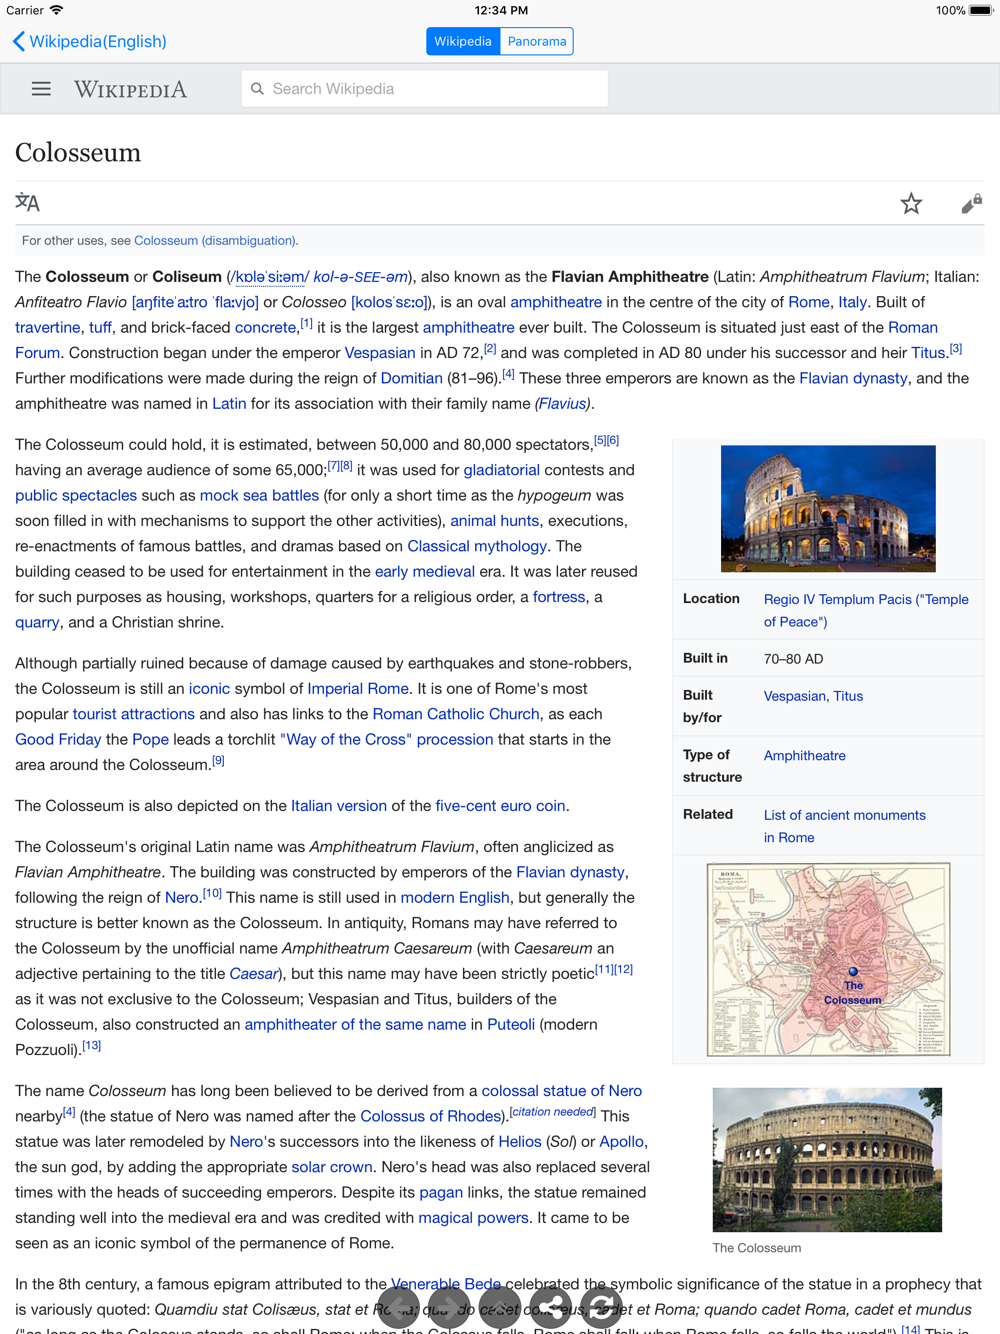Select the Wikipedia segment tab

click(x=463, y=41)
